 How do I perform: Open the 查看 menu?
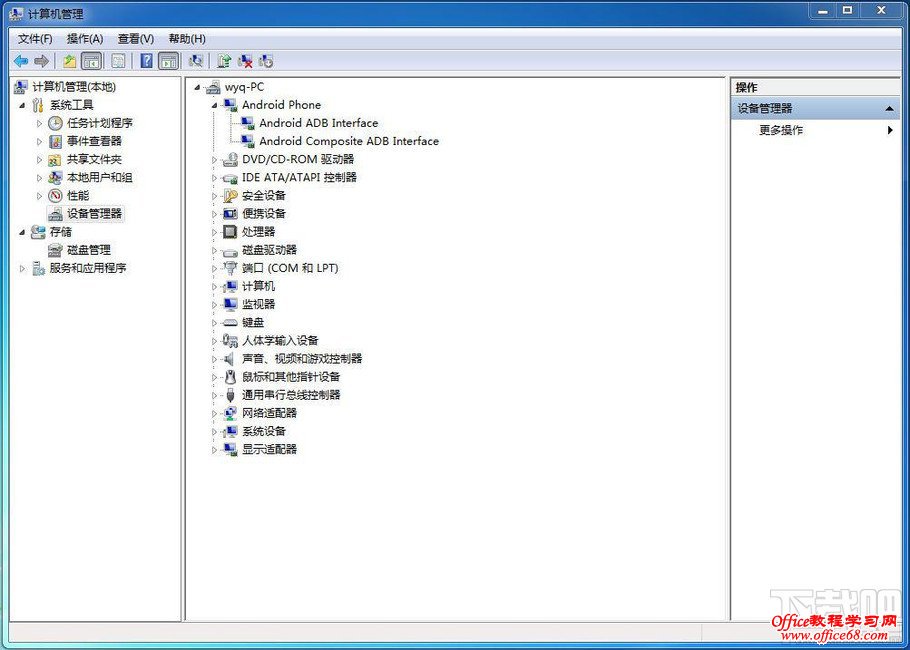(x=135, y=38)
